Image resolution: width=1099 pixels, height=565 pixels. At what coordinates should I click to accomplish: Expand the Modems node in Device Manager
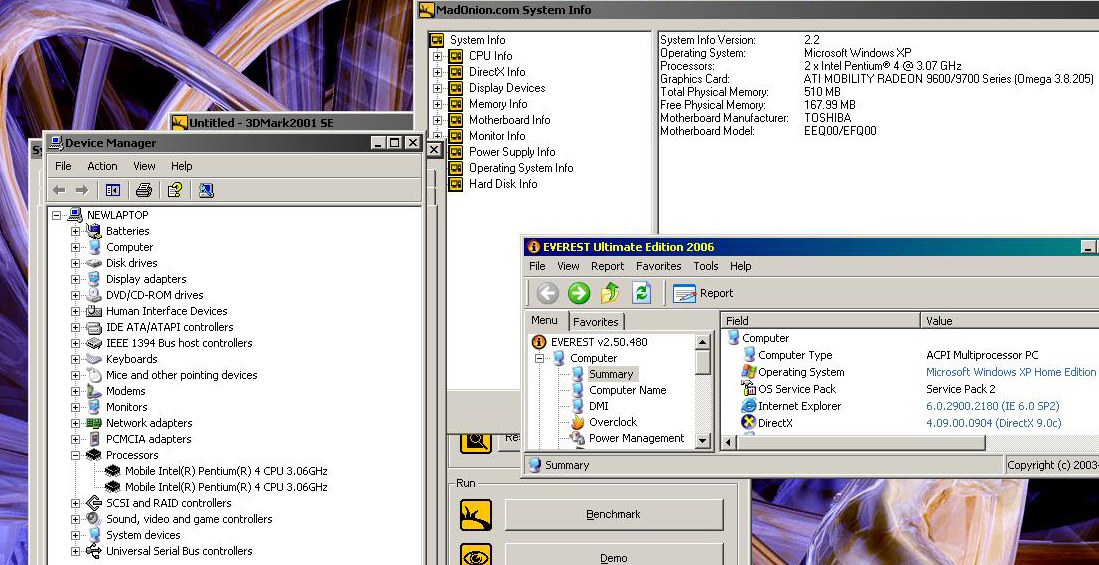[x=75, y=391]
